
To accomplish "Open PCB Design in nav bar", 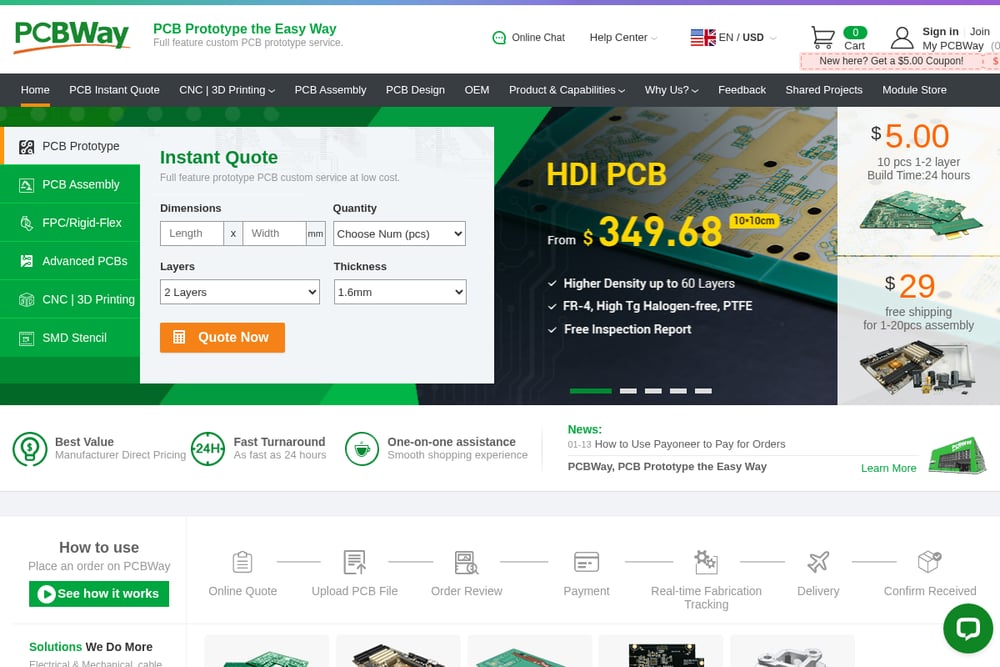I will [415, 90].
